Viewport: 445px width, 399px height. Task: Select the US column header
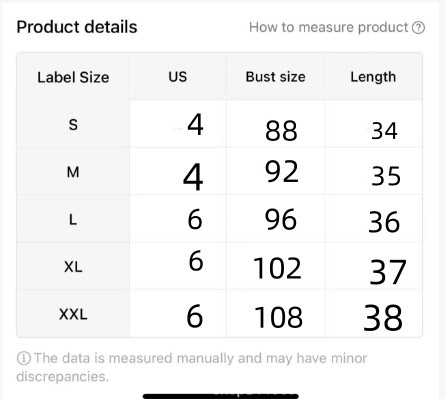(x=178, y=77)
